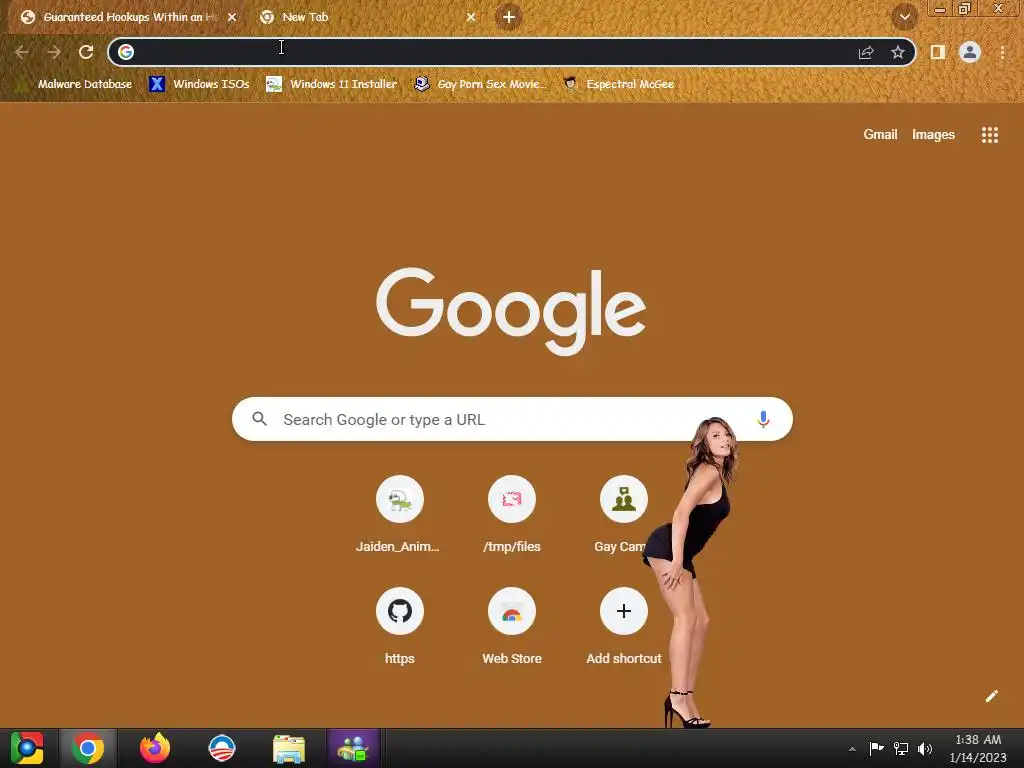Open the Windows ISOs bookmark

199,84
